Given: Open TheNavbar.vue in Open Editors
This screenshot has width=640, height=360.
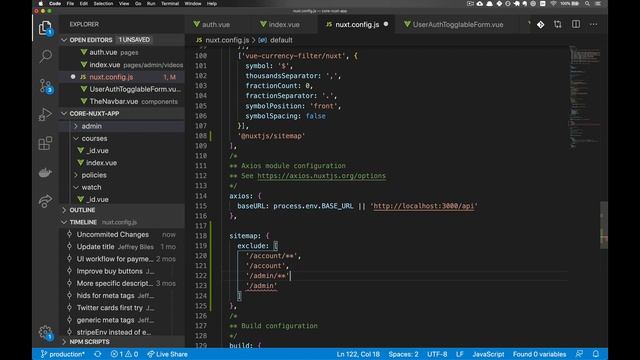Looking at the screenshot, I should [122, 101].
